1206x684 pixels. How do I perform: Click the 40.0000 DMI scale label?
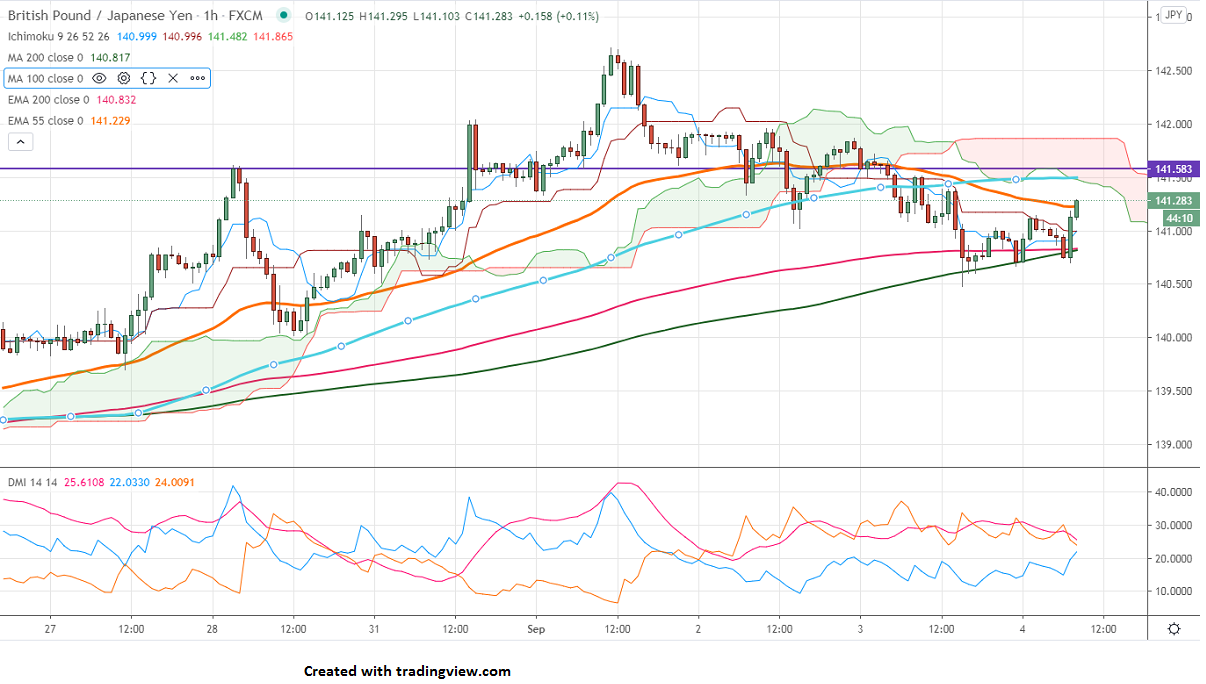coord(1174,492)
